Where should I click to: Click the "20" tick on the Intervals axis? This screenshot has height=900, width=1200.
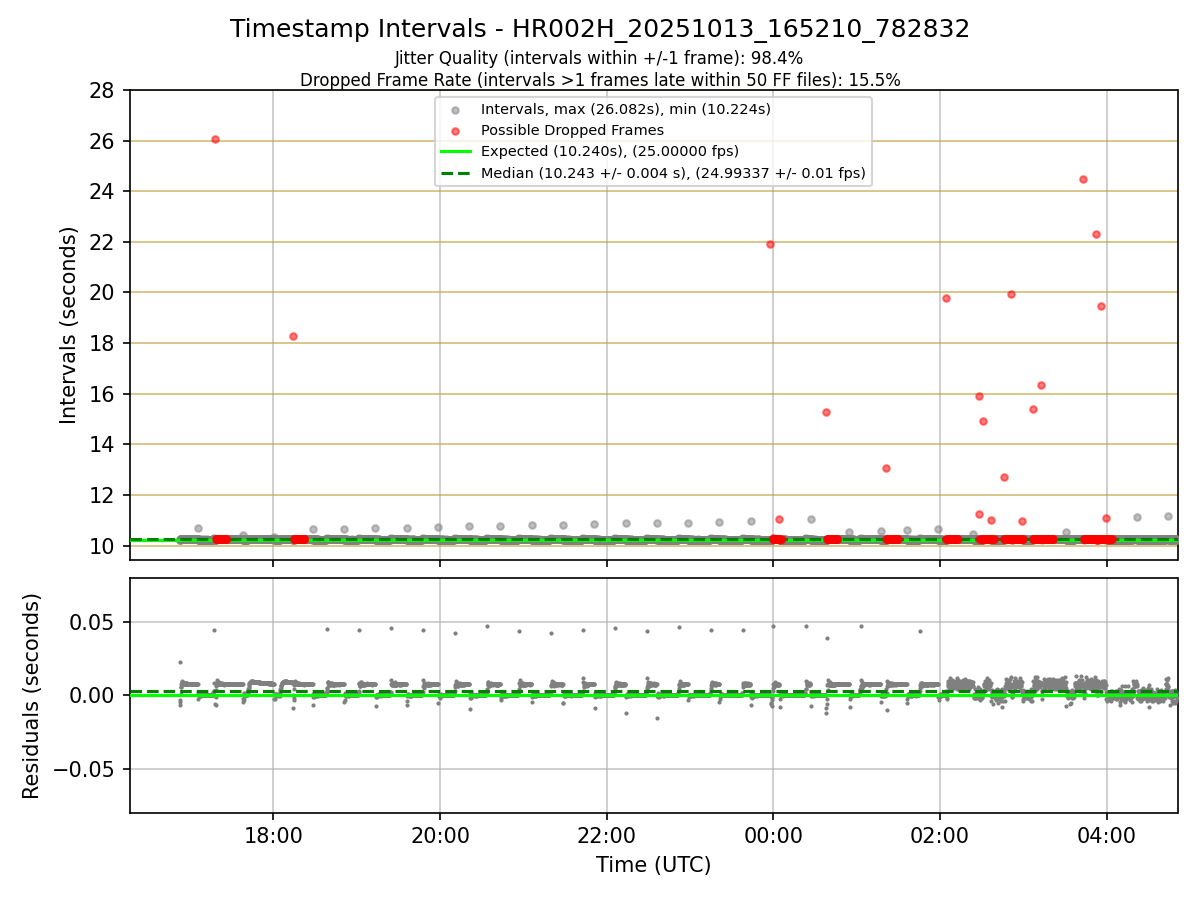point(101,293)
